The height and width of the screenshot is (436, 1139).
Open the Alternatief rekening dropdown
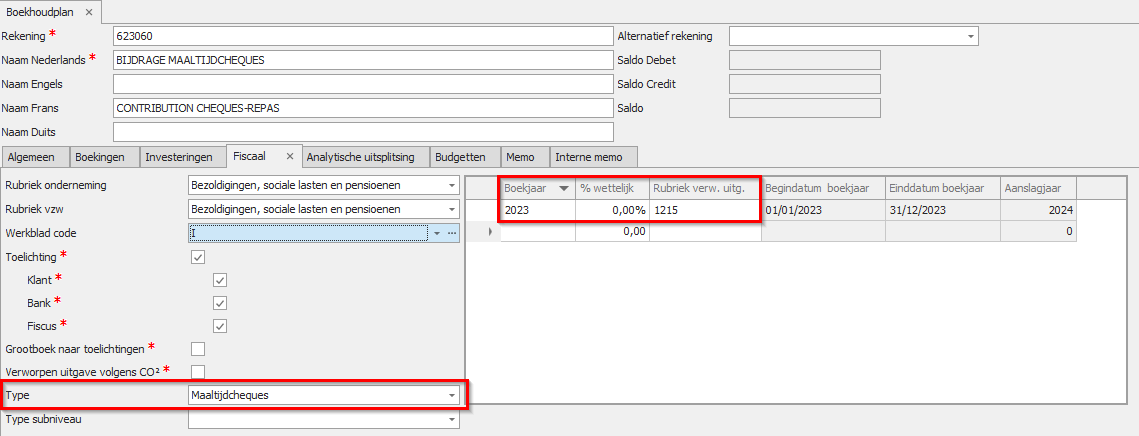pyautogui.click(x=970, y=36)
